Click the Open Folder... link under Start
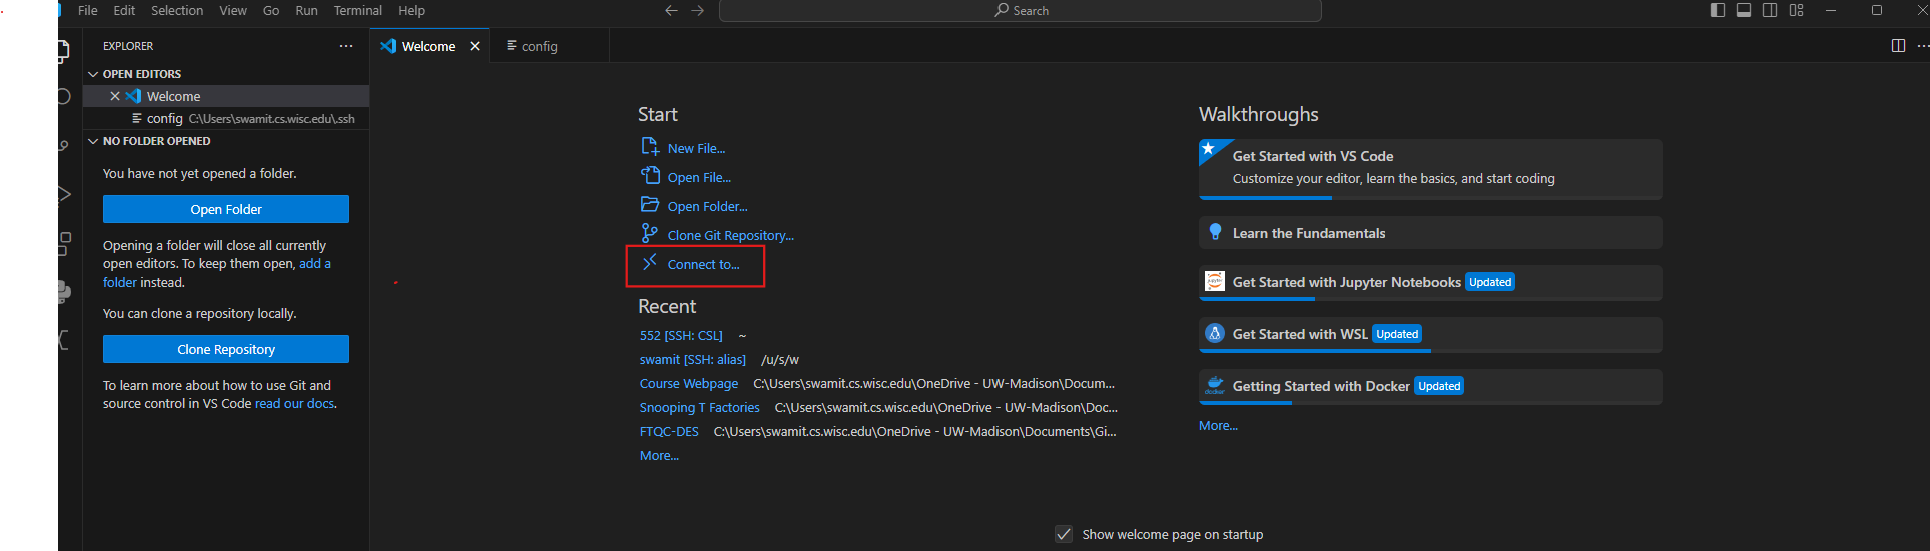This screenshot has height=551, width=1930. [x=707, y=206]
